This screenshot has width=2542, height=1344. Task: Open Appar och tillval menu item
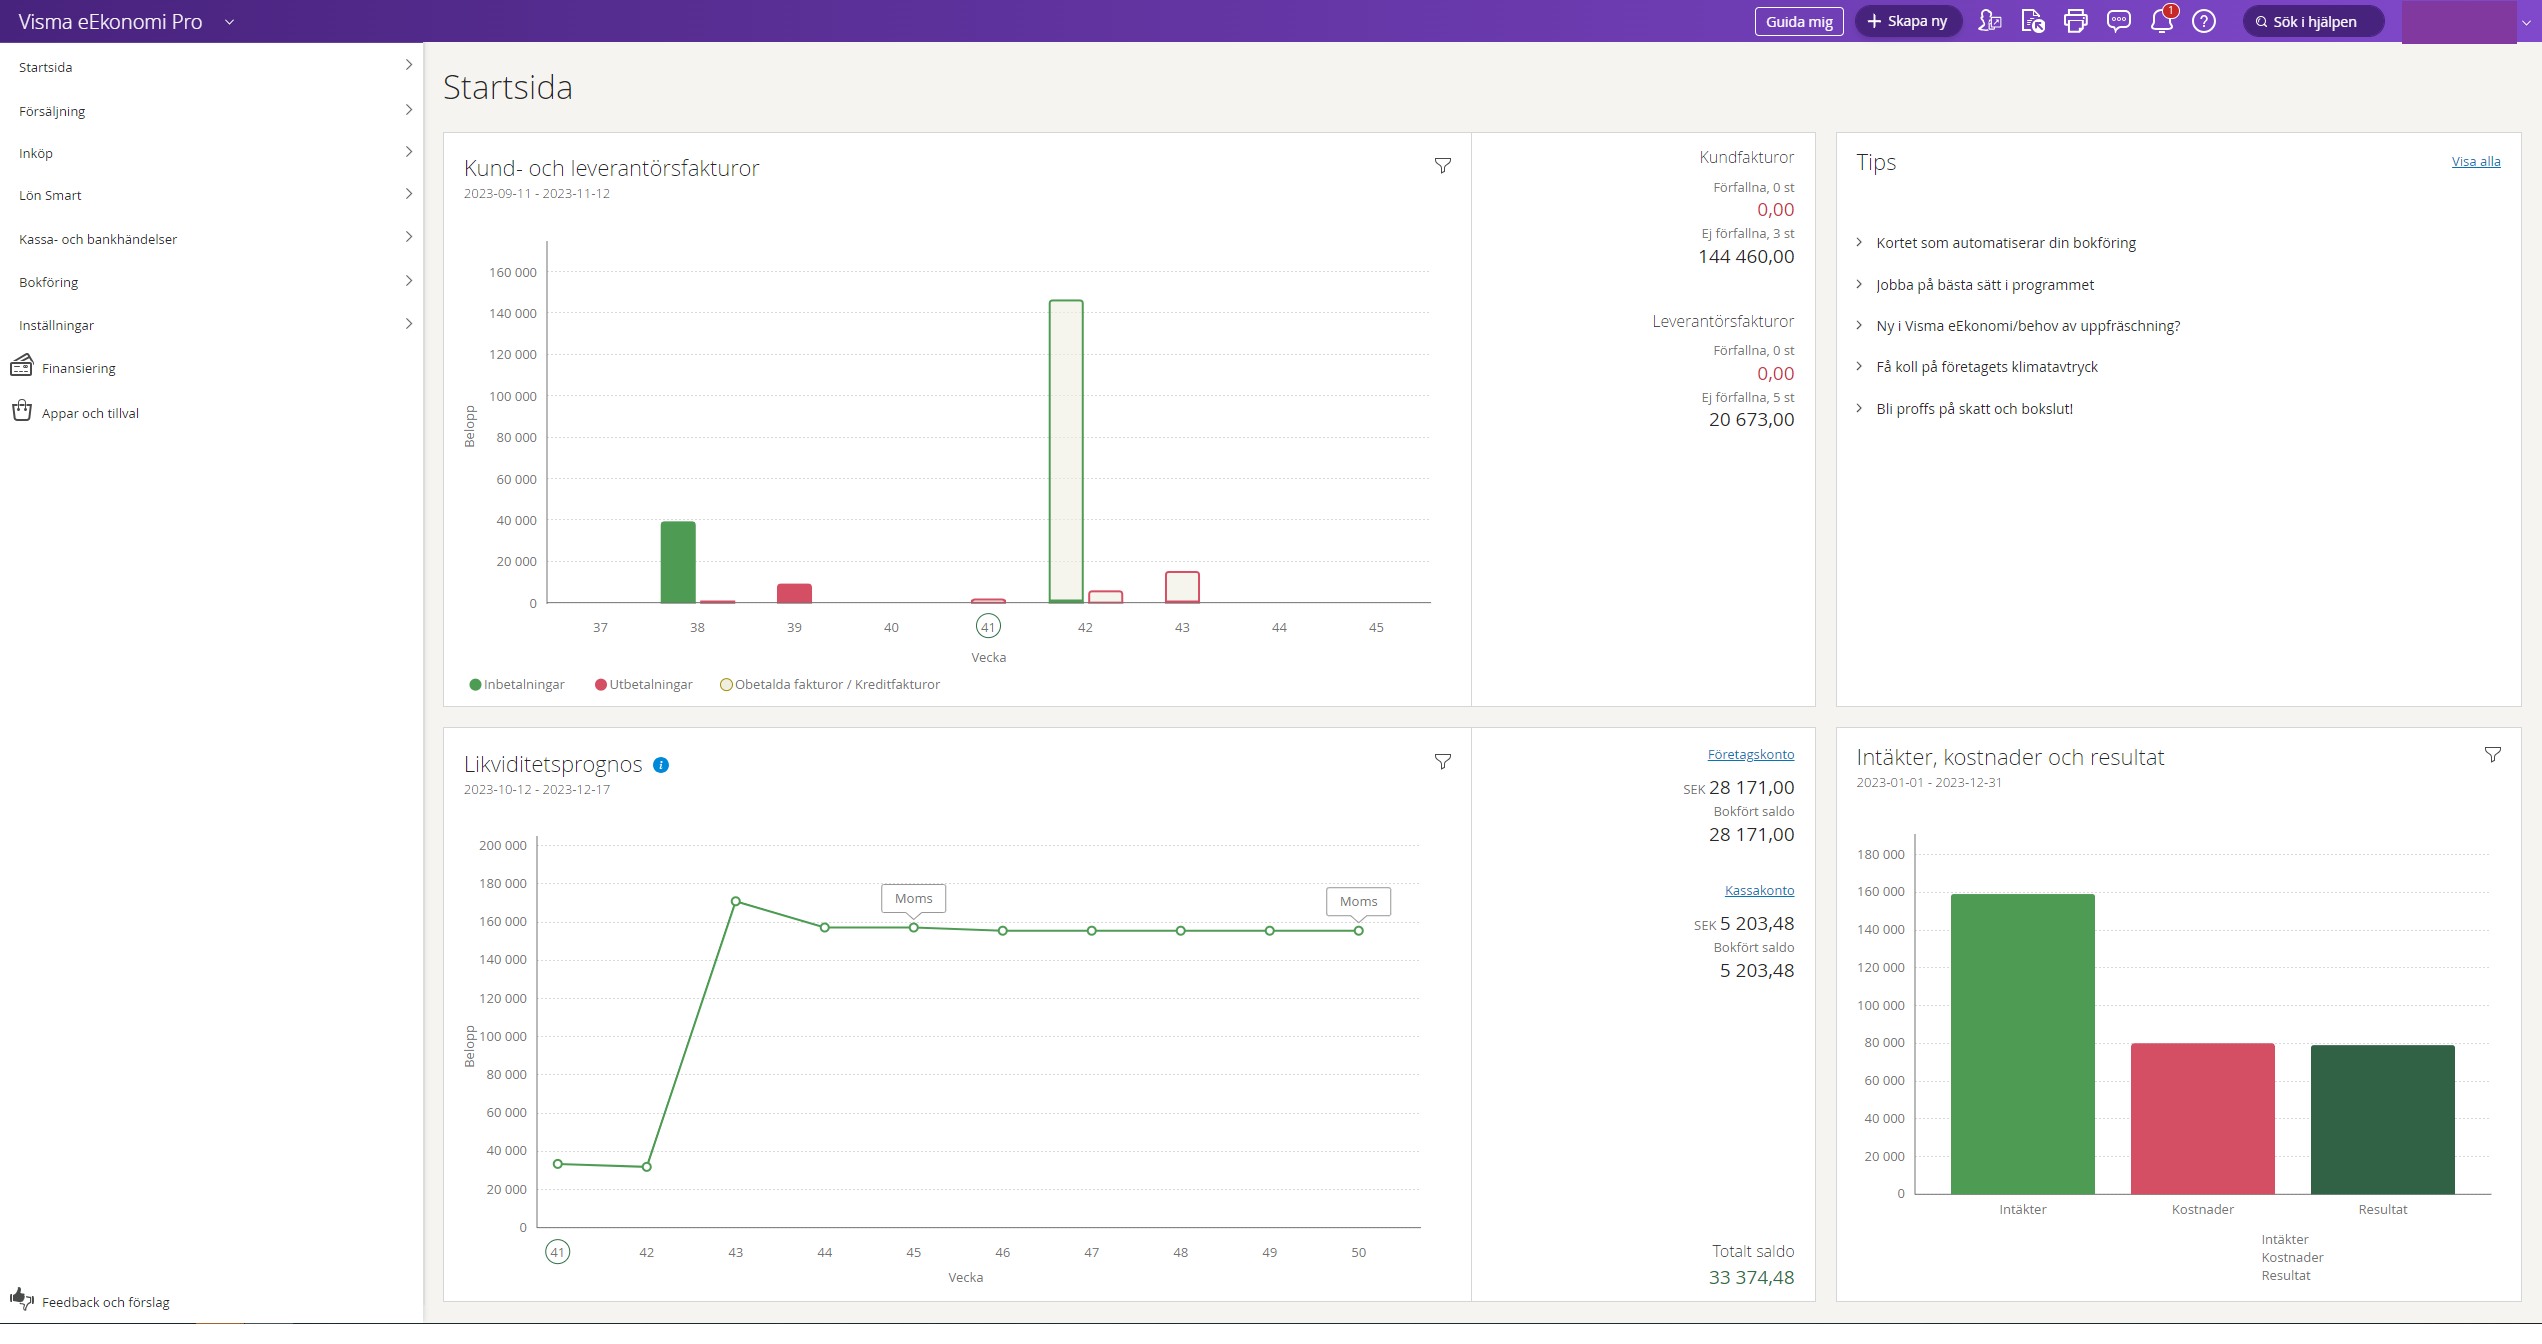(90, 413)
